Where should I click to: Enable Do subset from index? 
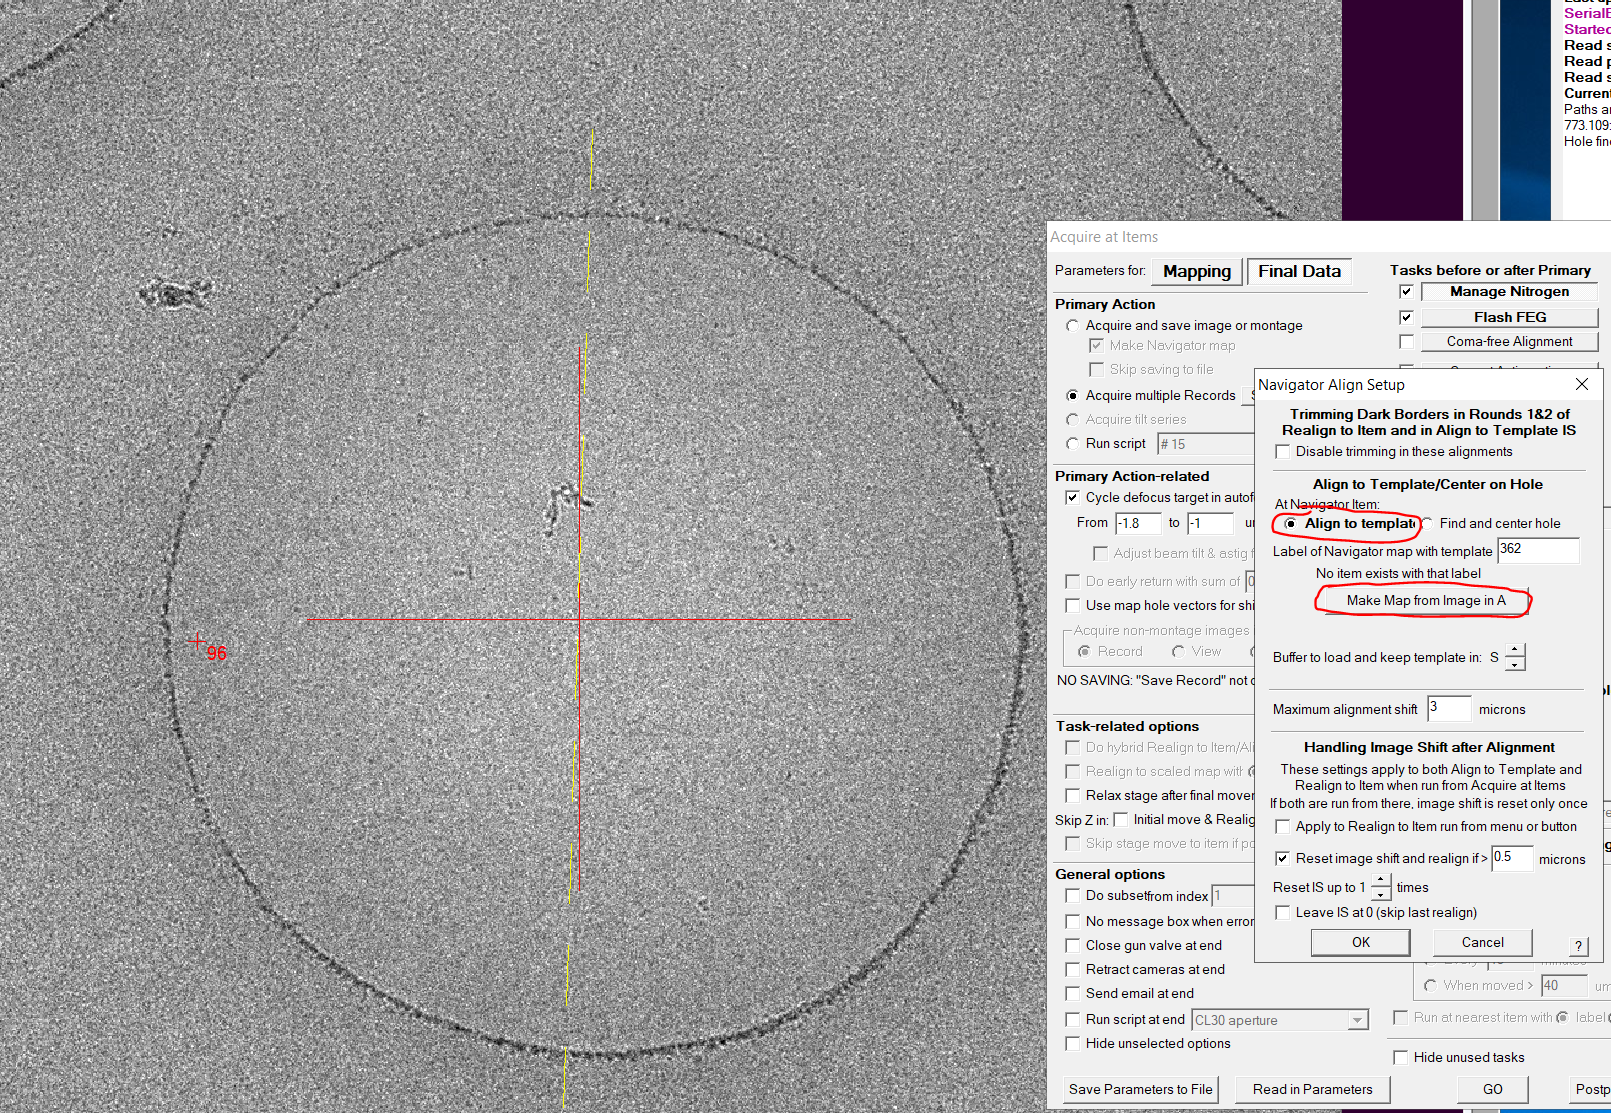(x=1073, y=896)
